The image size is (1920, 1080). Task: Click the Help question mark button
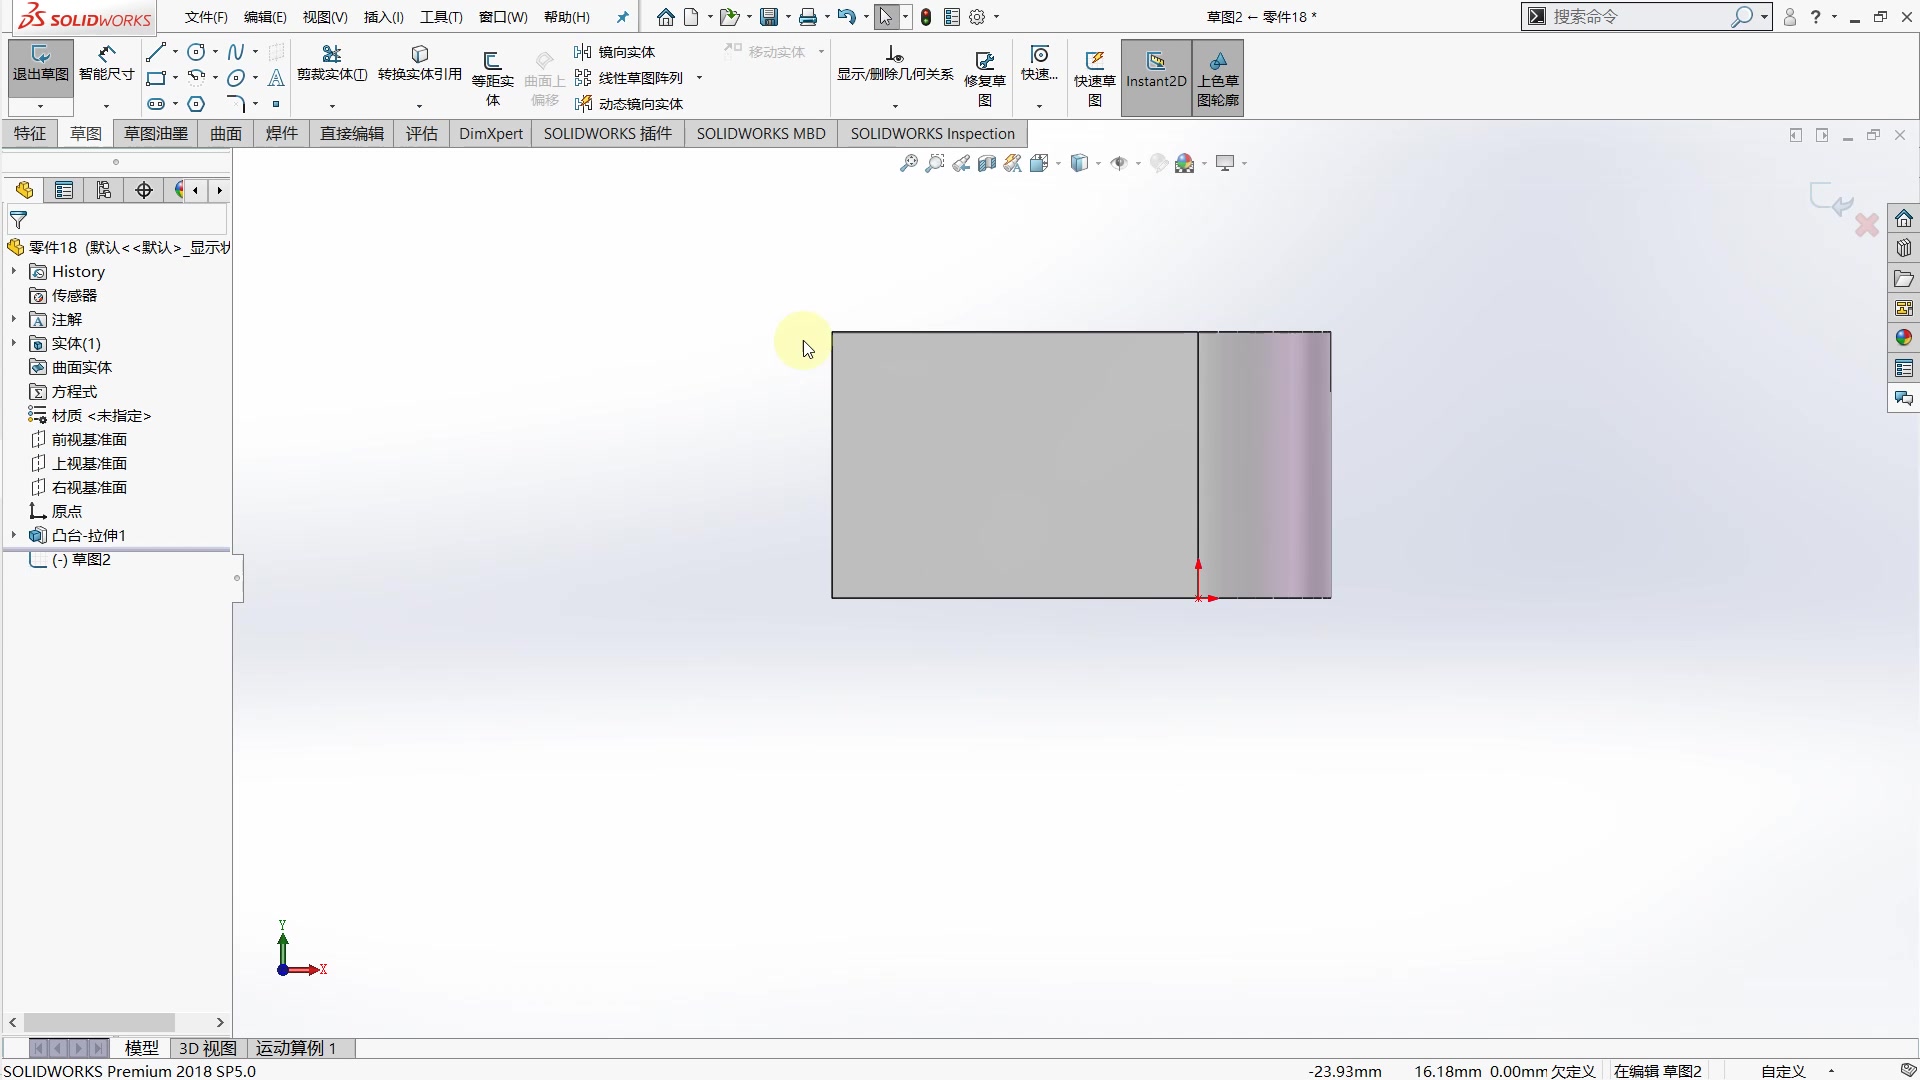click(1818, 16)
